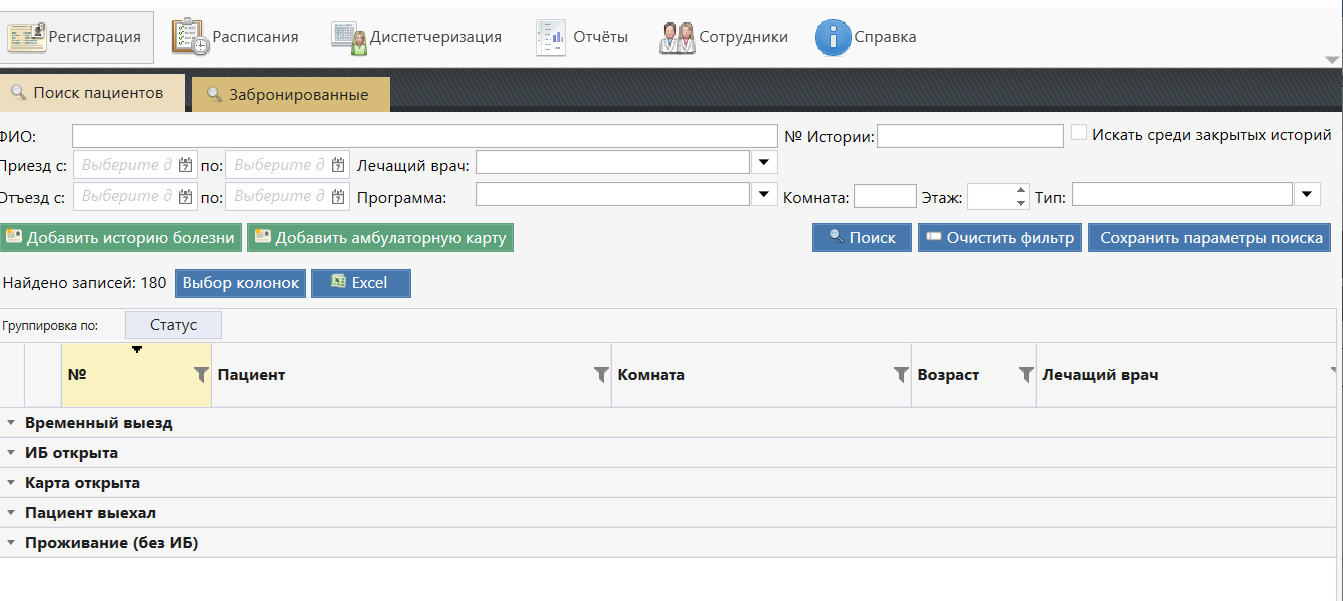Open the Программа dropdown list

(764, 194)
